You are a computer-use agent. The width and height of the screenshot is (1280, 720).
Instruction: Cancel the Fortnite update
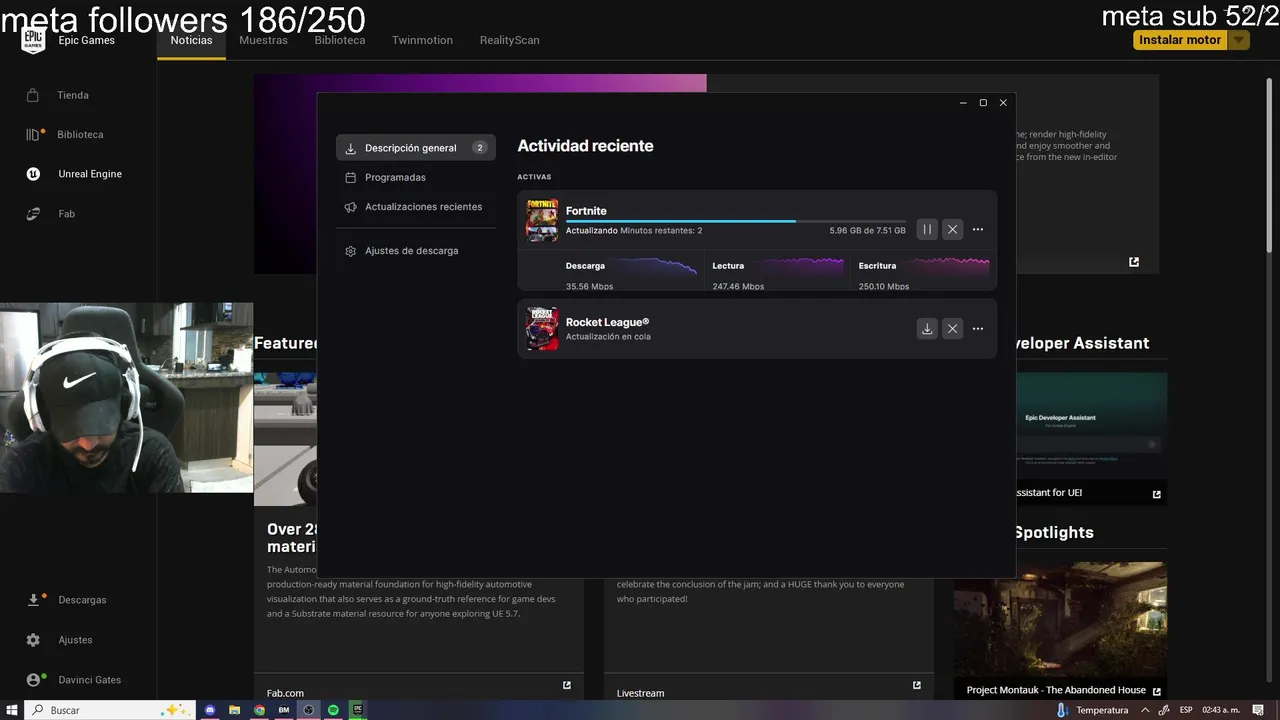point(952,229)
